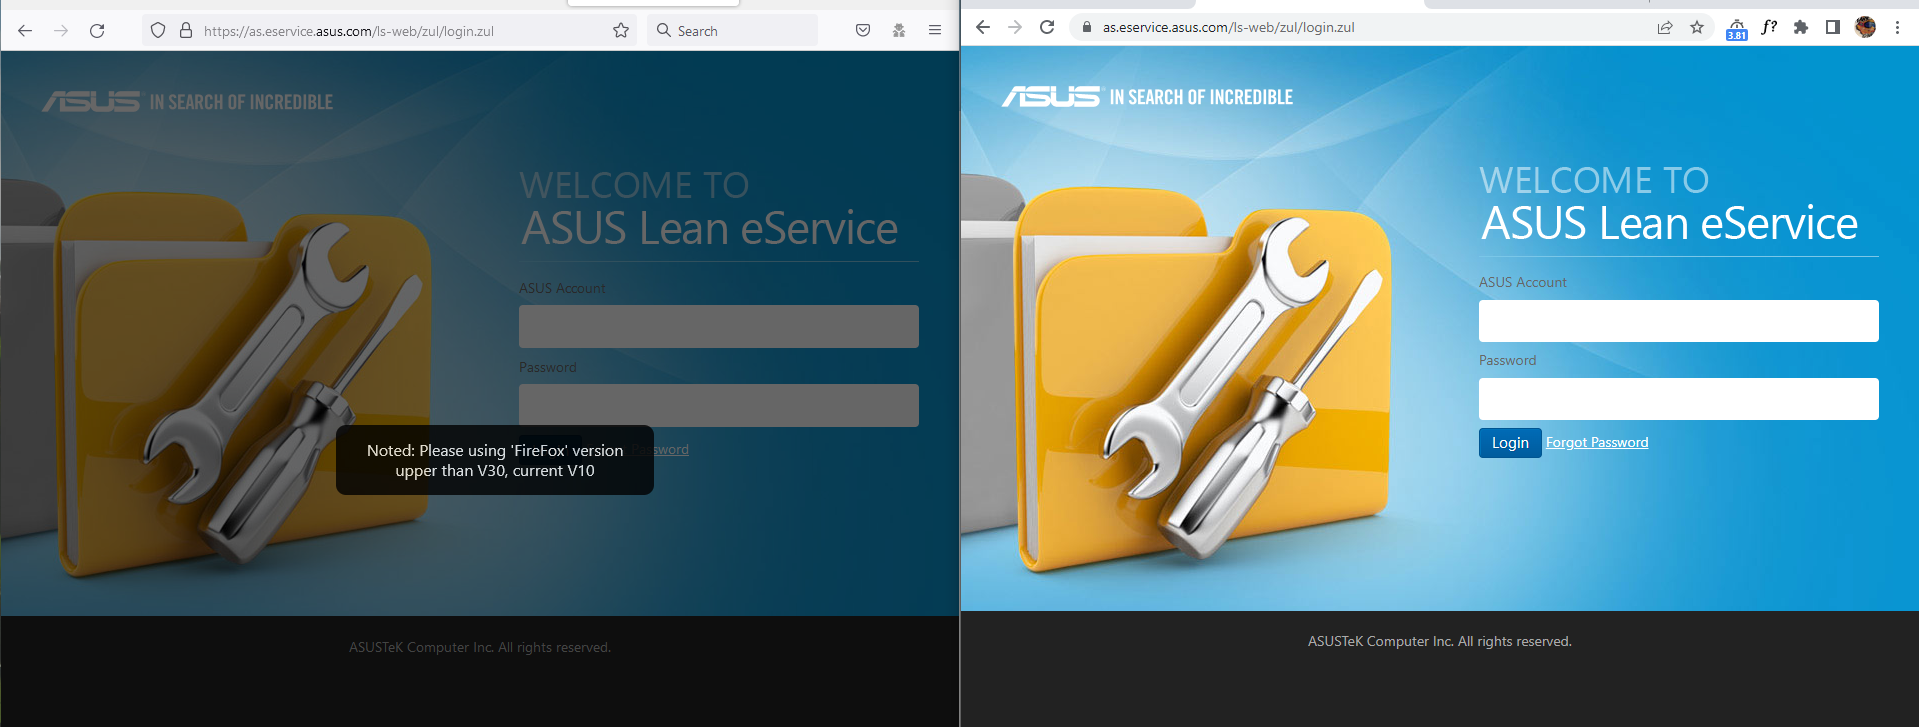
Task: Go back in the Firefox window
Action: (25, 31)
